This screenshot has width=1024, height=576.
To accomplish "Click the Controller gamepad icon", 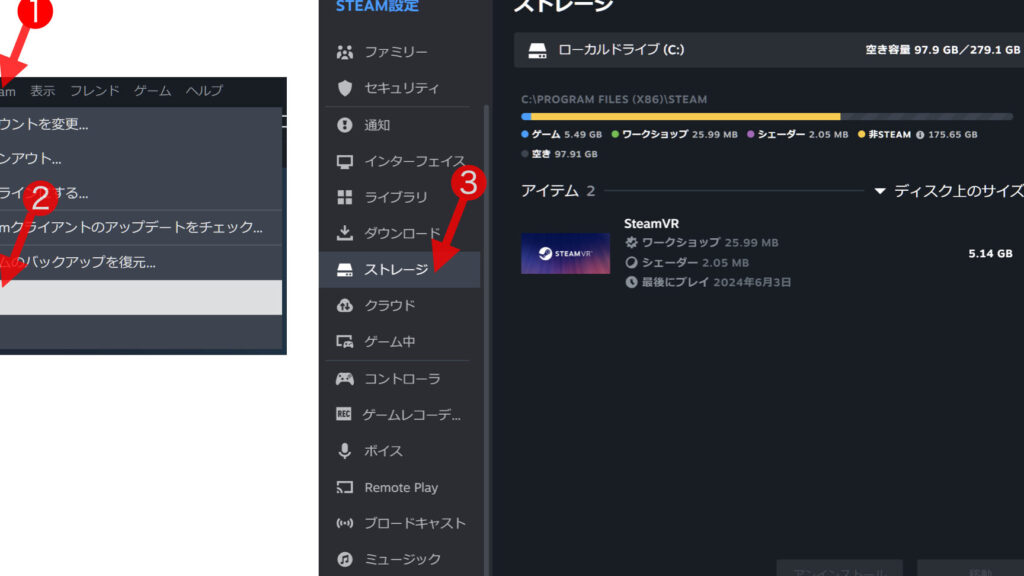I will [345, 379].
